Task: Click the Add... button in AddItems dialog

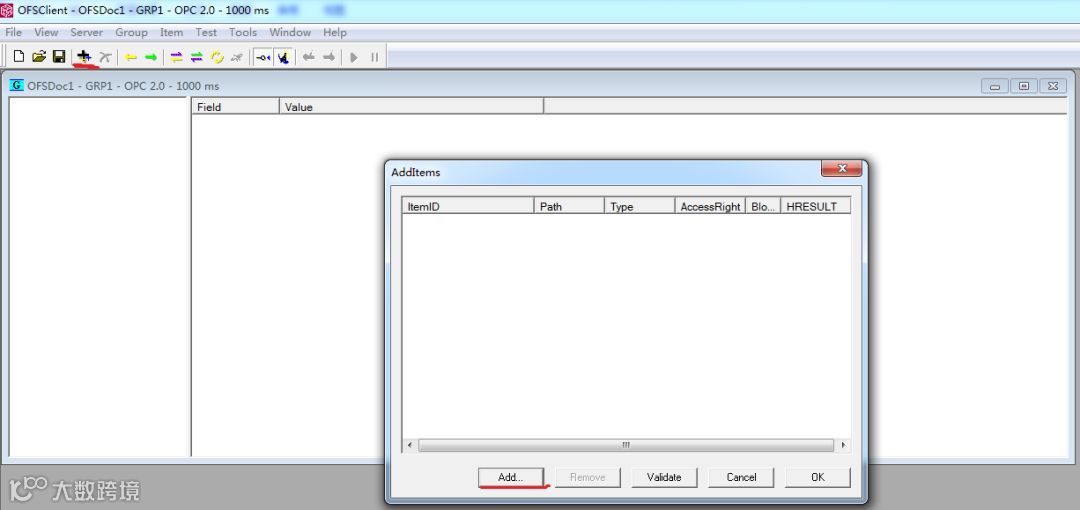Action: (x=510, y=477)
